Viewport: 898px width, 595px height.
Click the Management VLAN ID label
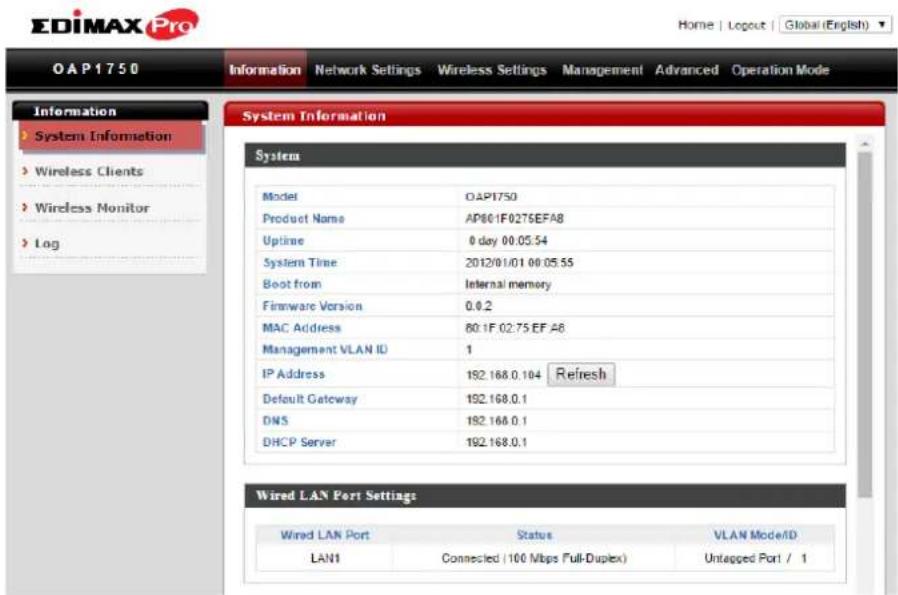(325, 350)
